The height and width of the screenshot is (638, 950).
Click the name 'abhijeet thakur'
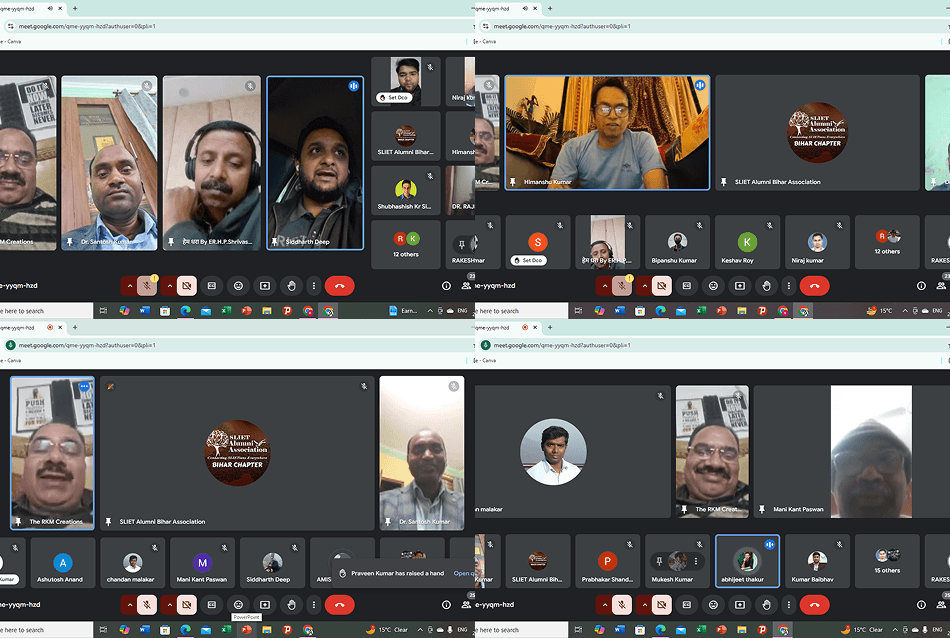(x=743, y=580)
